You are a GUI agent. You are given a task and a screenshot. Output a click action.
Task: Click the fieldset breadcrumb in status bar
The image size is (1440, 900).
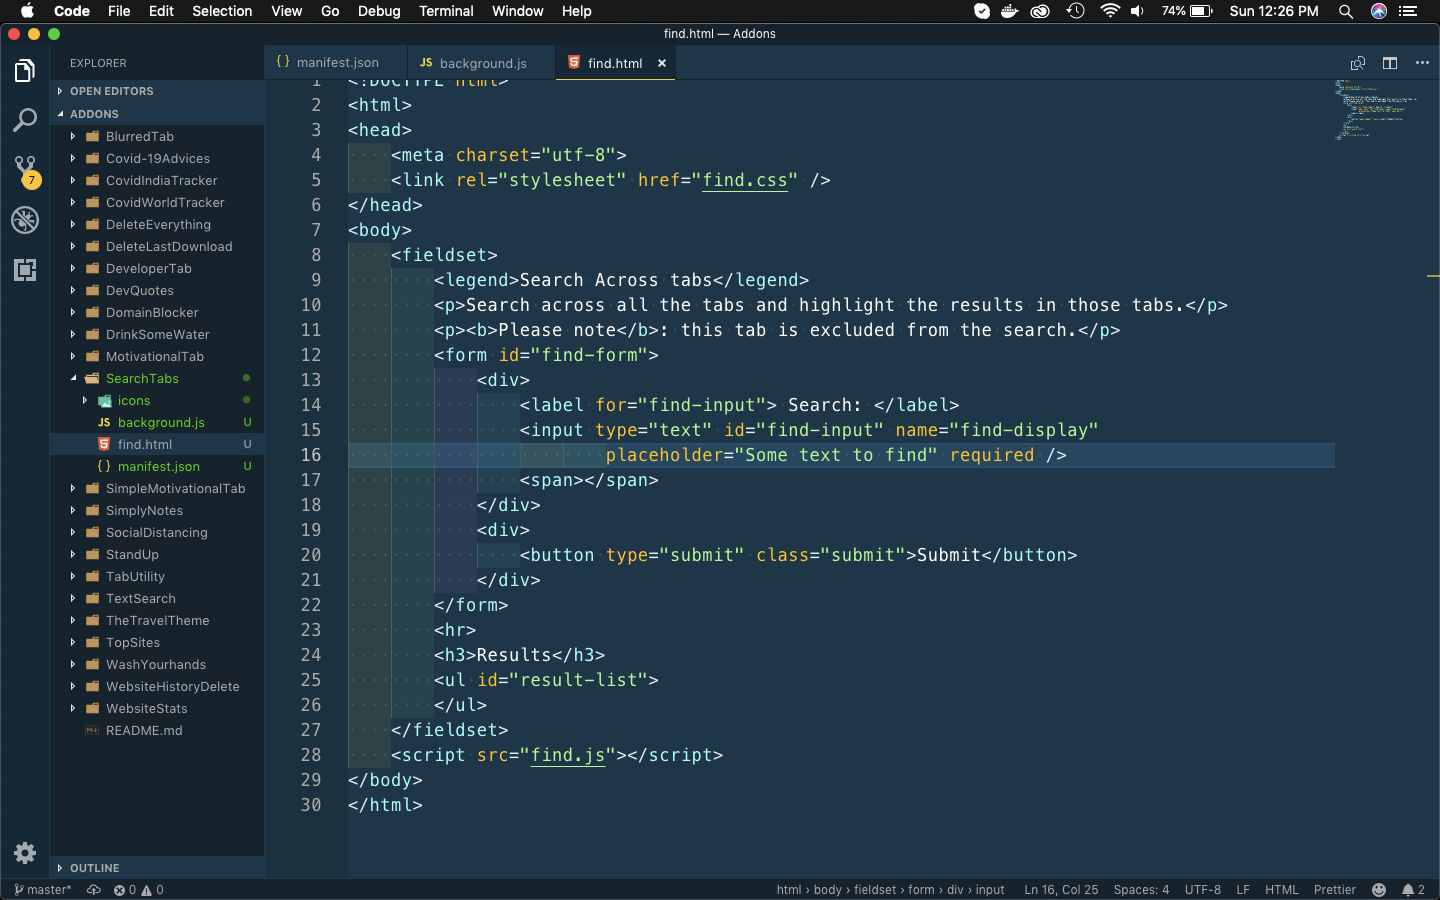pos(875,890)
